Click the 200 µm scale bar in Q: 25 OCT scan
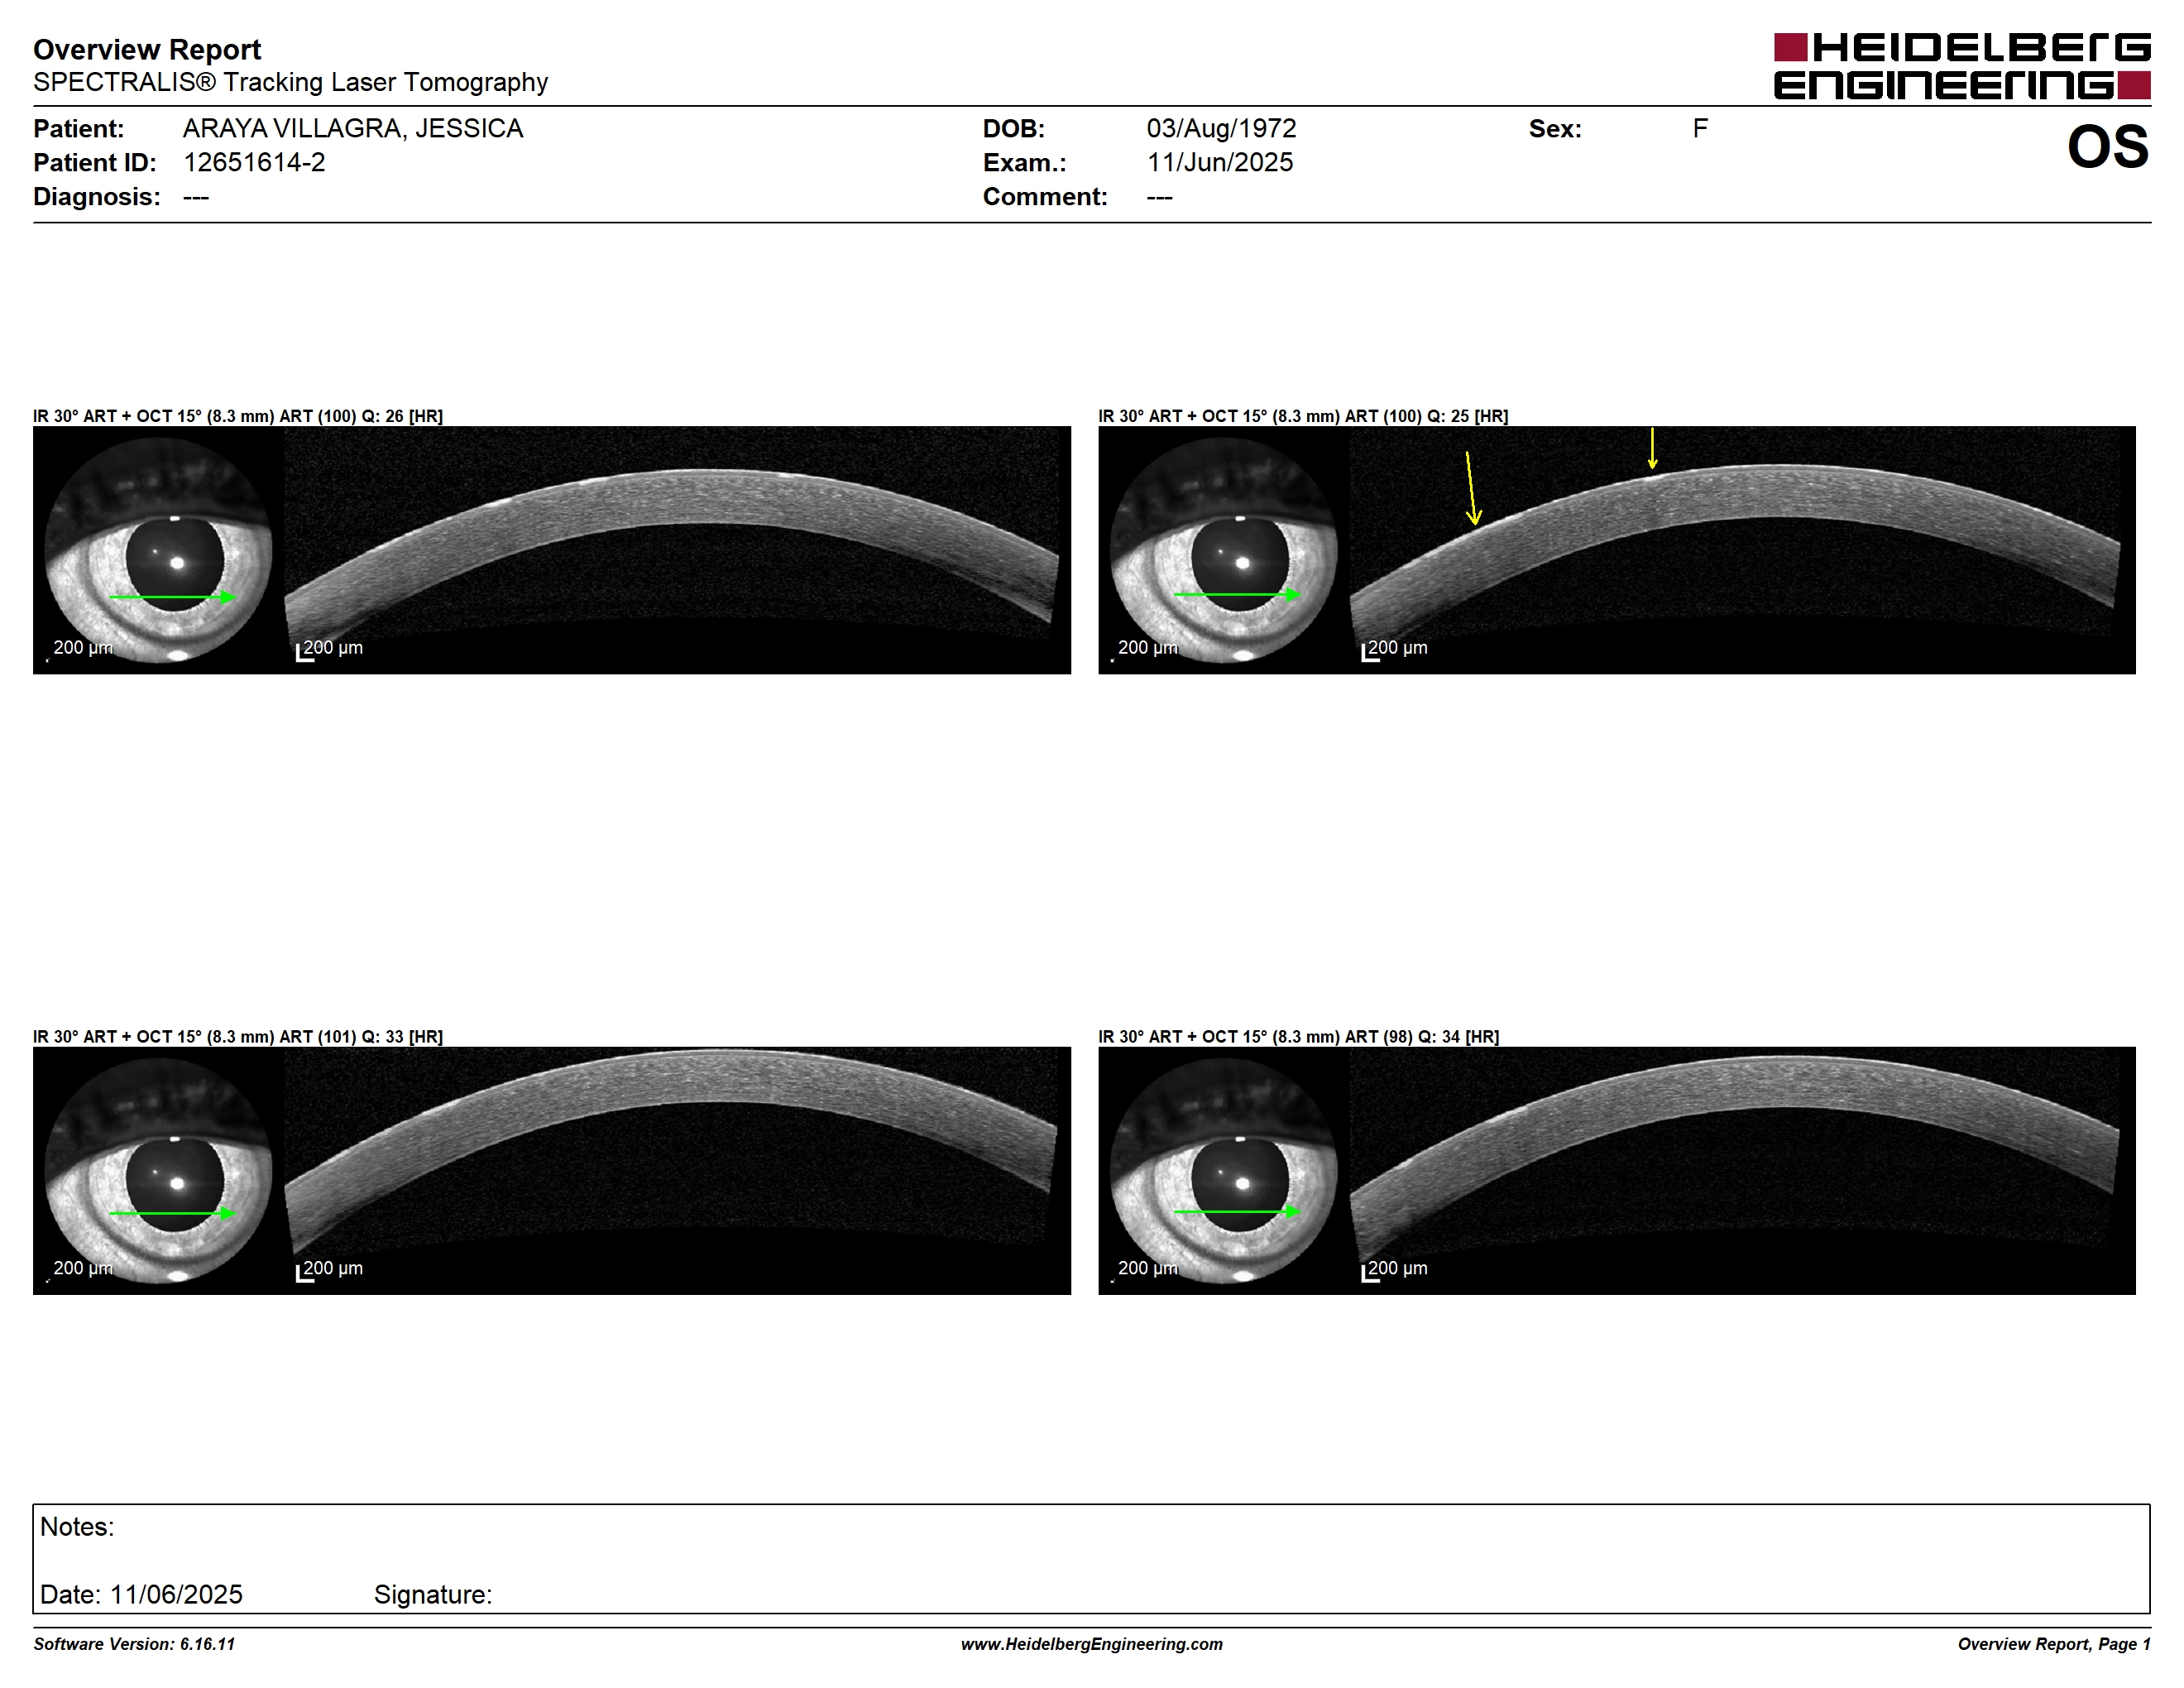Image resolution: width=2184 pixels, height=1688 pixels. (x=1395, y=650)
